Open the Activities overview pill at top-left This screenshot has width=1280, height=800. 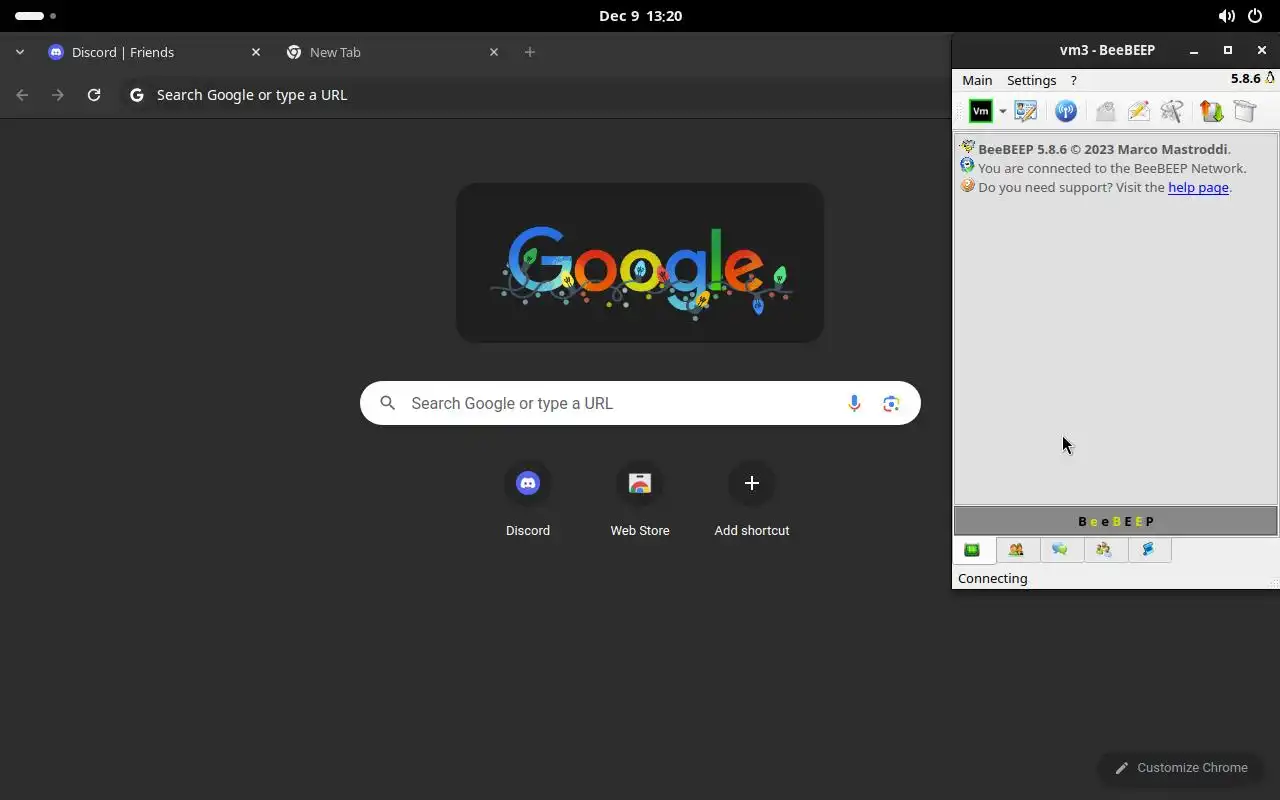(35, 16)
